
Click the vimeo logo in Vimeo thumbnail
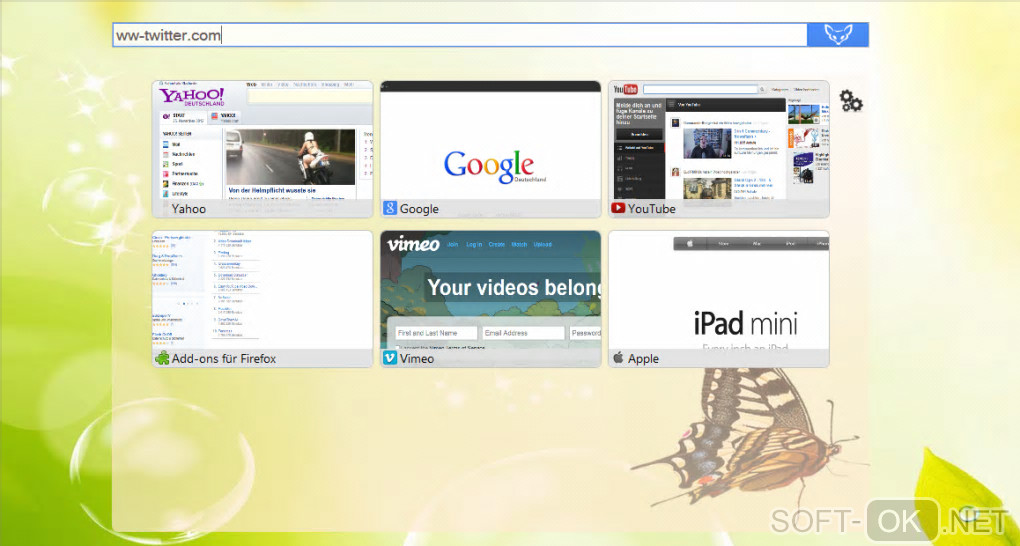click(413, 244)
